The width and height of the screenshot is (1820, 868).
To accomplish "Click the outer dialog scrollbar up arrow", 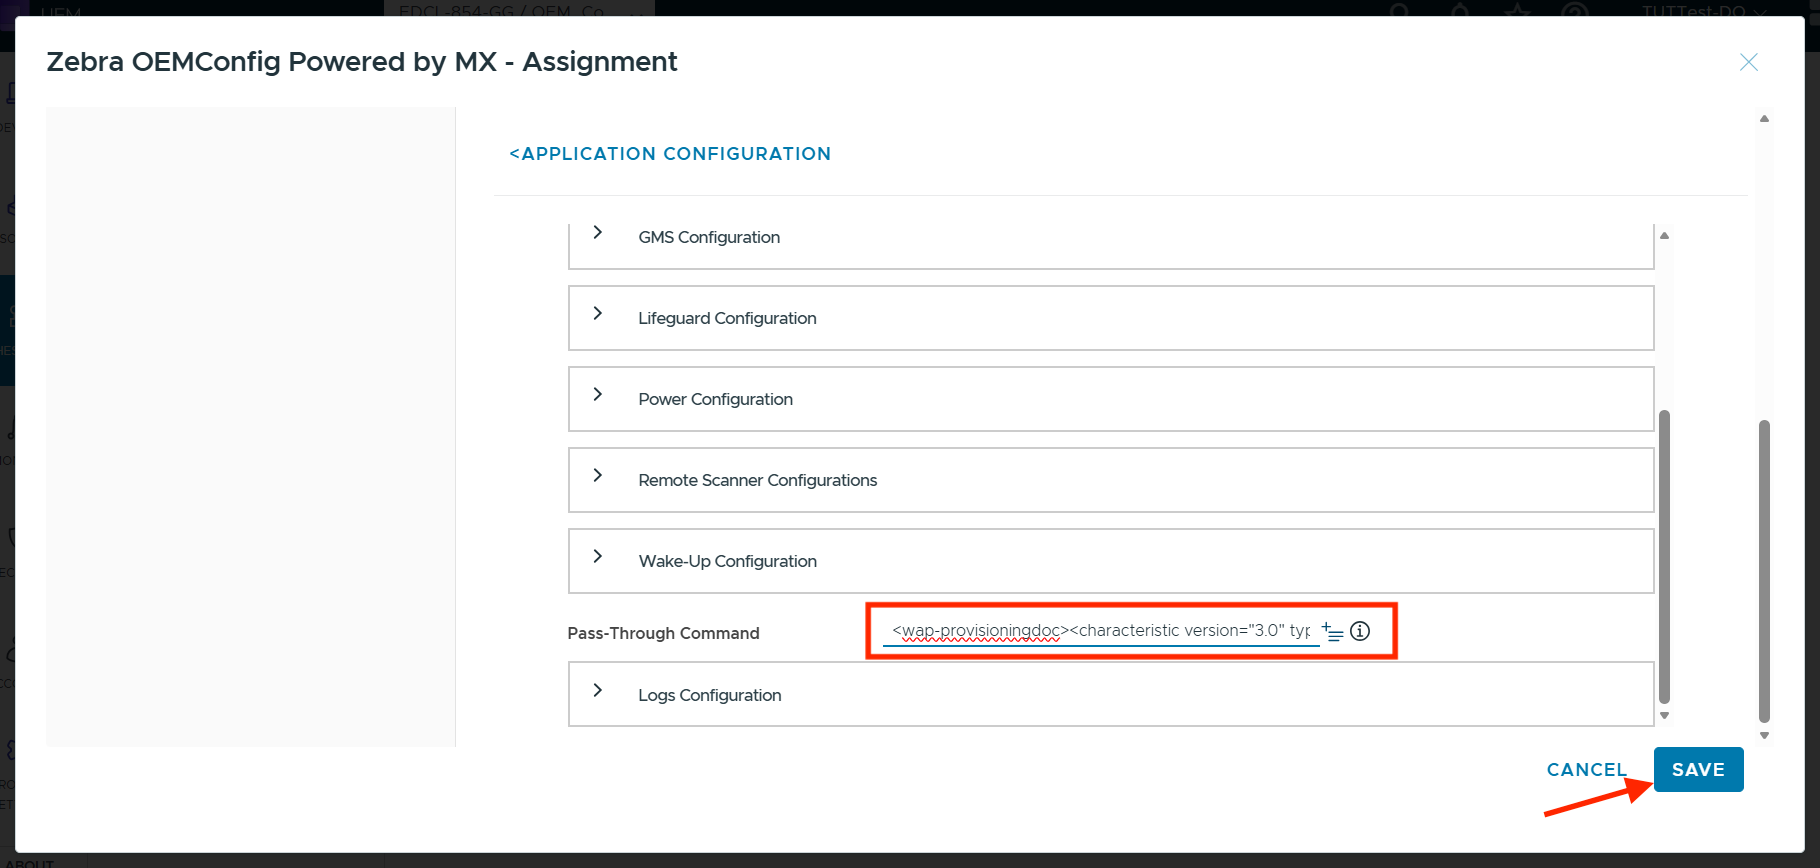I will tap(1764, 119).
